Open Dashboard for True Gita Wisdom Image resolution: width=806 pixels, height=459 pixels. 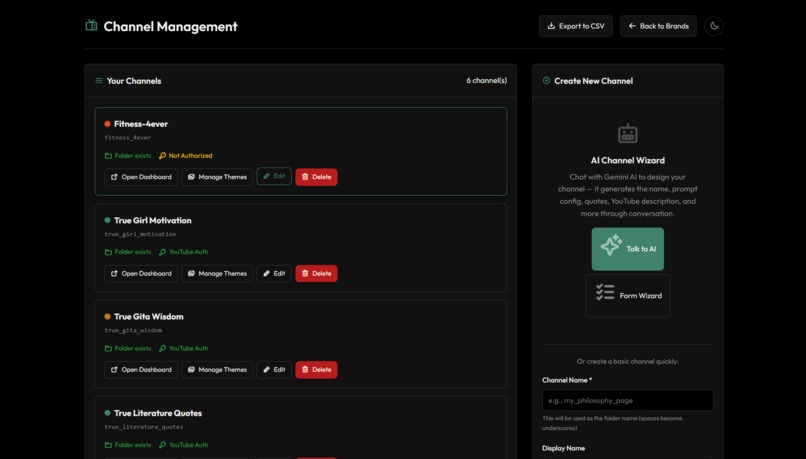[x=141, y=370]
